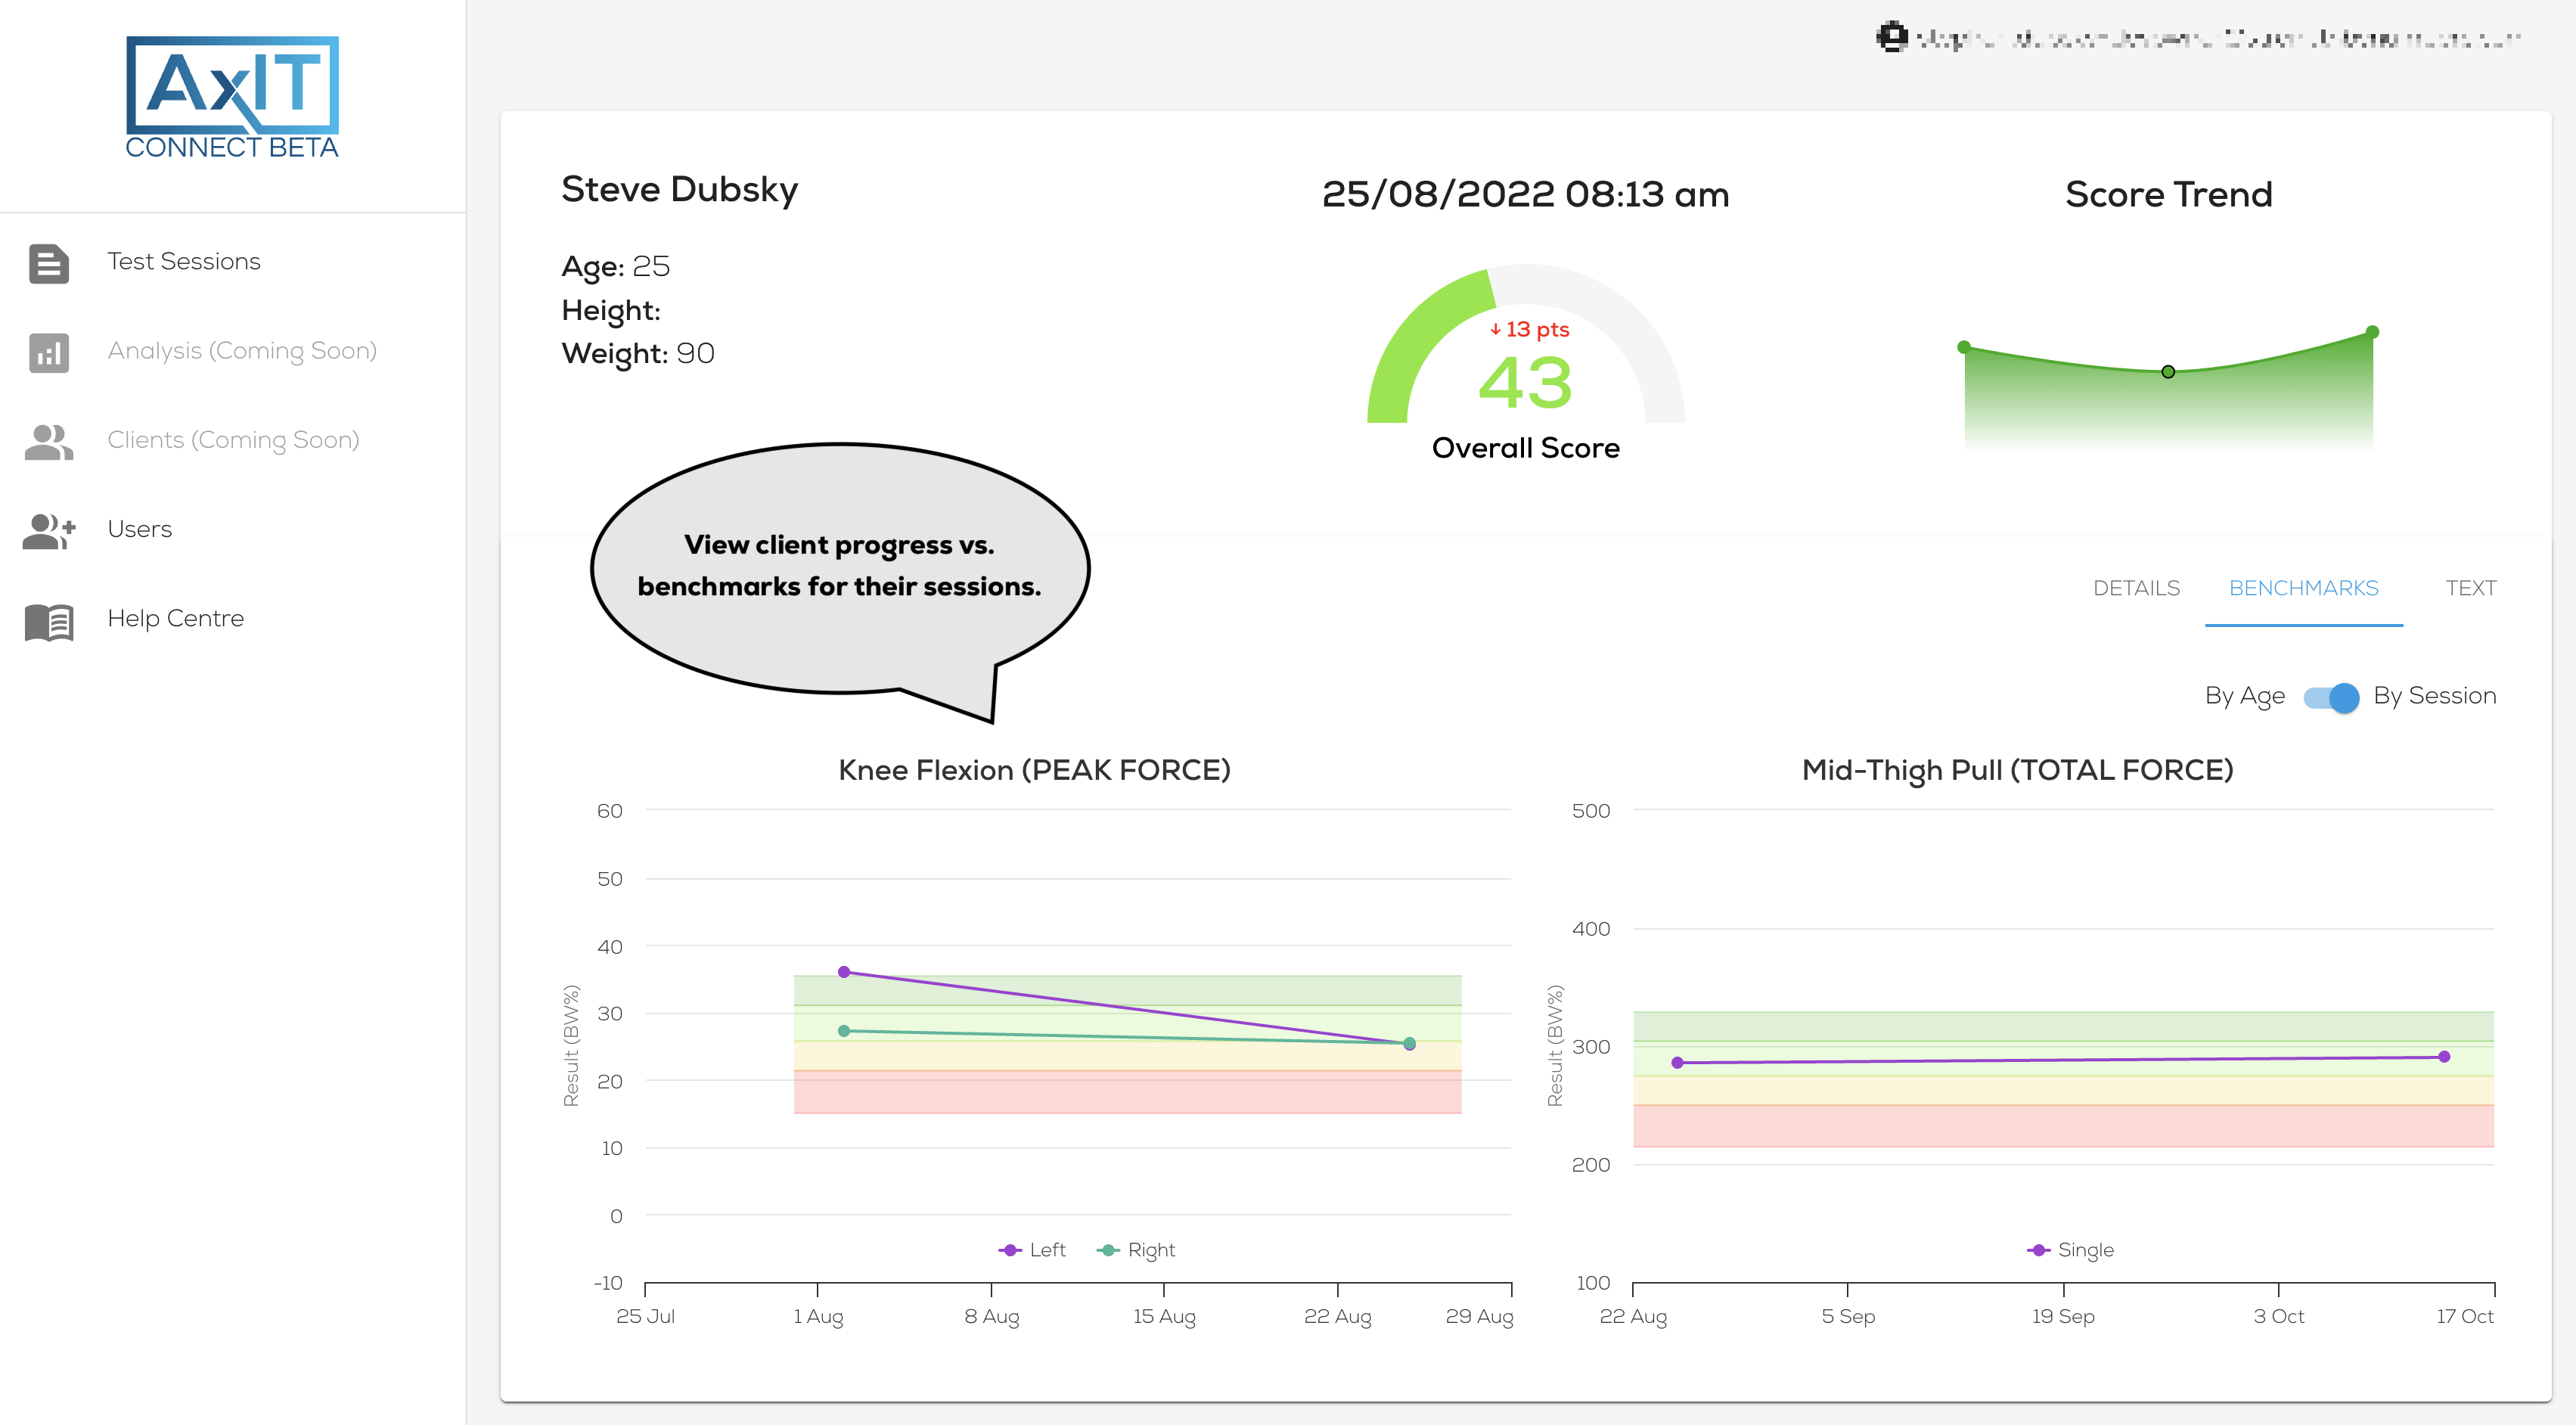Click the Users sidebar label
Image resolution: width=2576 pixels, height=1425 pixels.
click(139, 530)
